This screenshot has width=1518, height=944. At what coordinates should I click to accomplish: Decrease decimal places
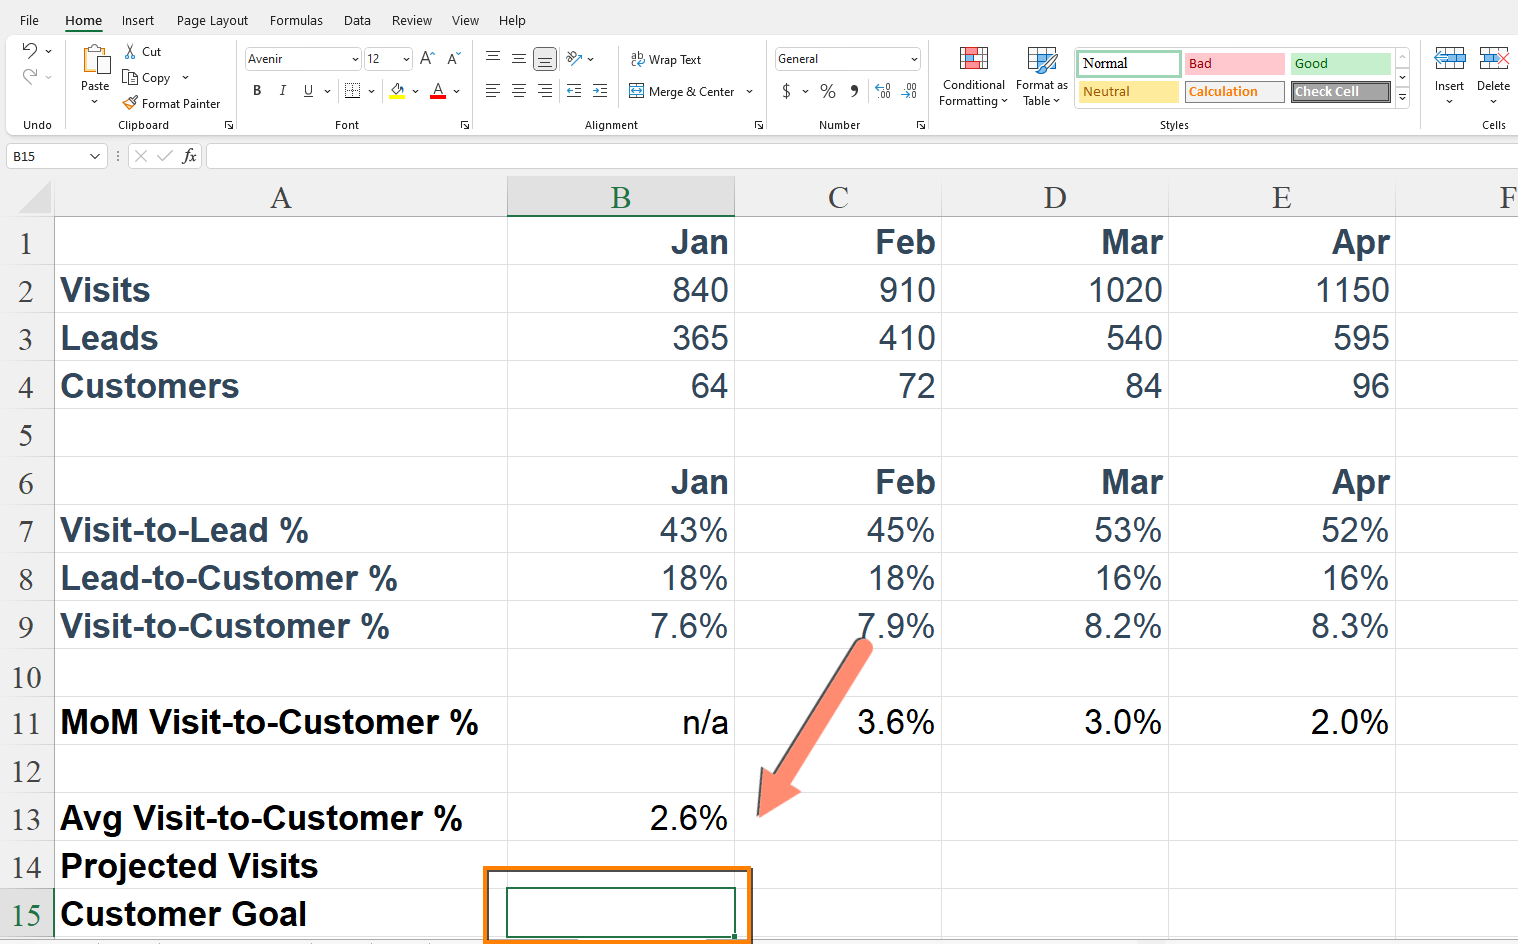(909, 91)
